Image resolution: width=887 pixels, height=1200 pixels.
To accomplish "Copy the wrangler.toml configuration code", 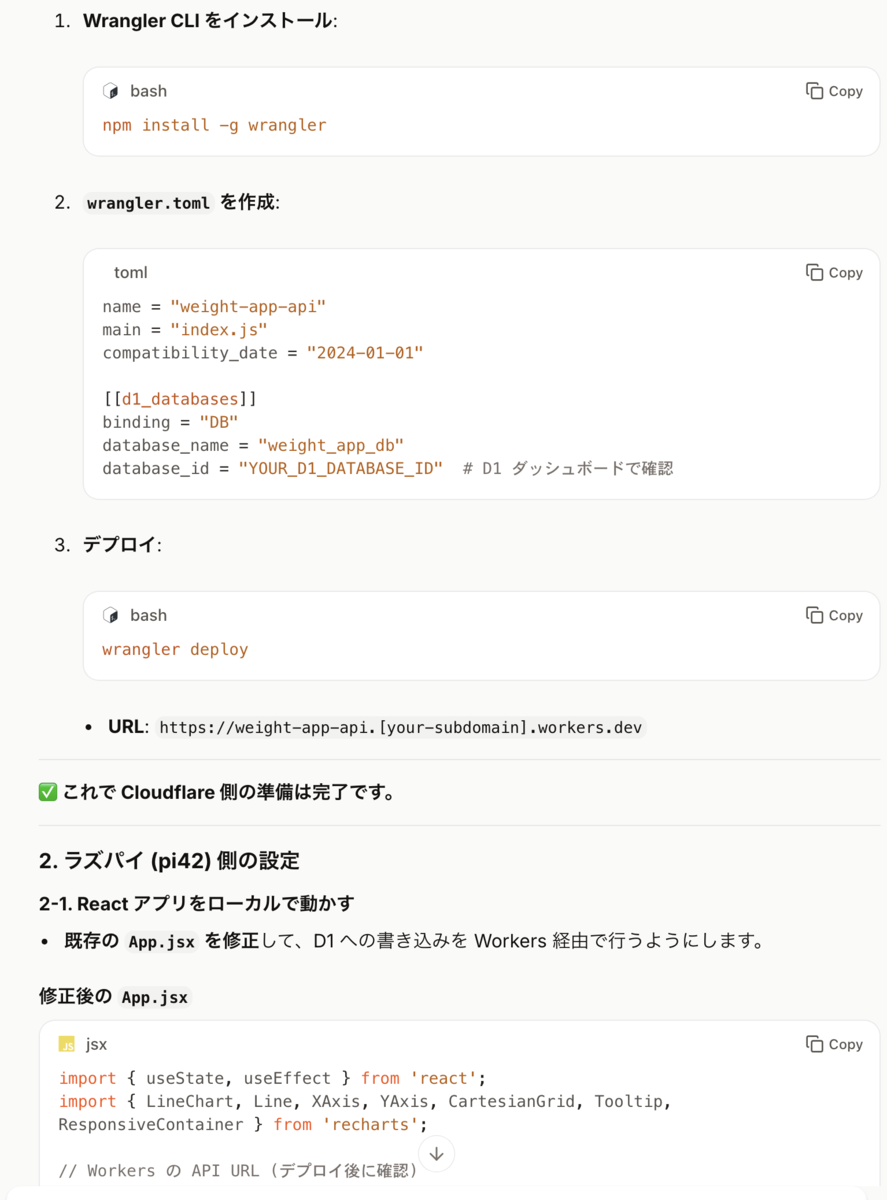I will tap(834, 272).
